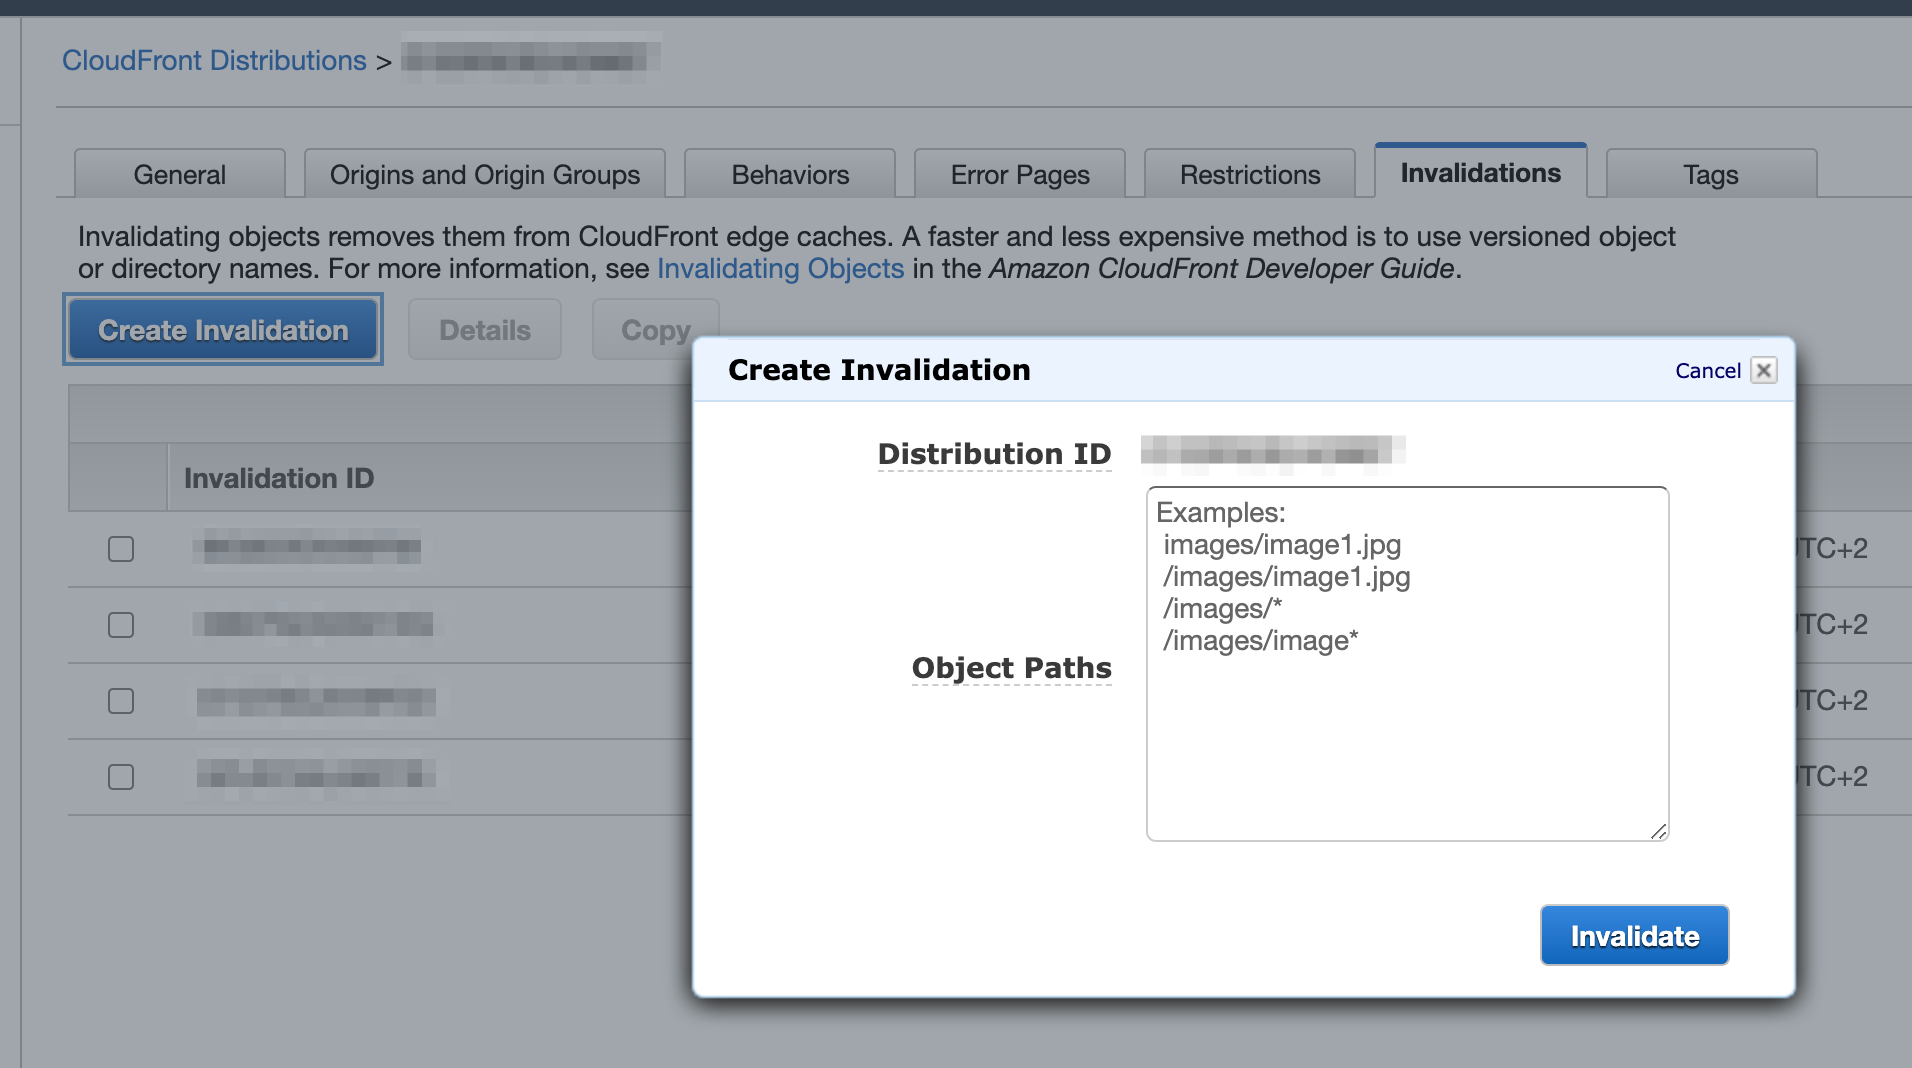The width and height of the screenshot is (1912, 1068).
Task: Open the Invalidating Objects documentation link
Action: click(x=781, y=268)
